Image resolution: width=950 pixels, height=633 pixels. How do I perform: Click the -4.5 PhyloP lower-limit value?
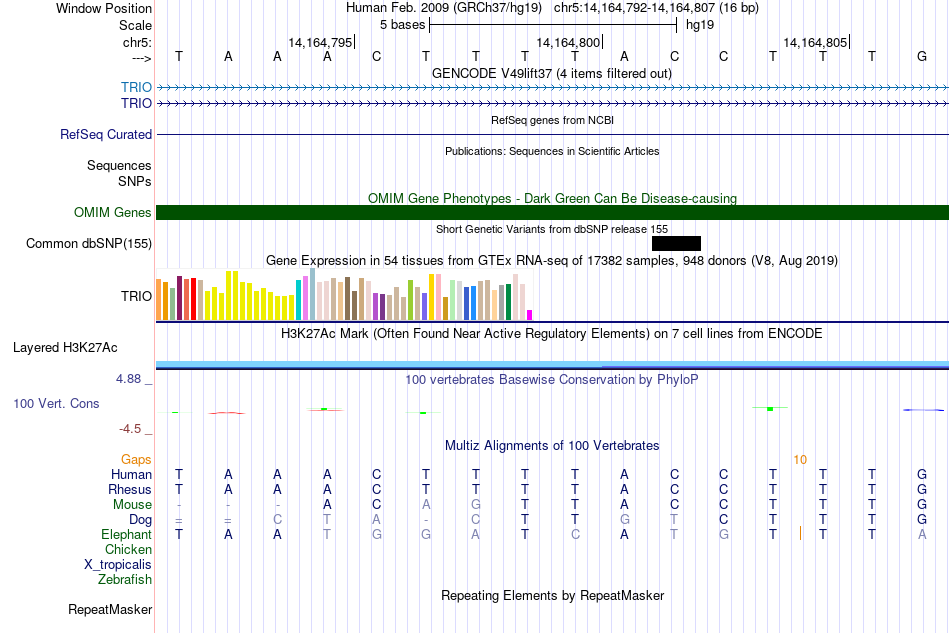[130, 429]
